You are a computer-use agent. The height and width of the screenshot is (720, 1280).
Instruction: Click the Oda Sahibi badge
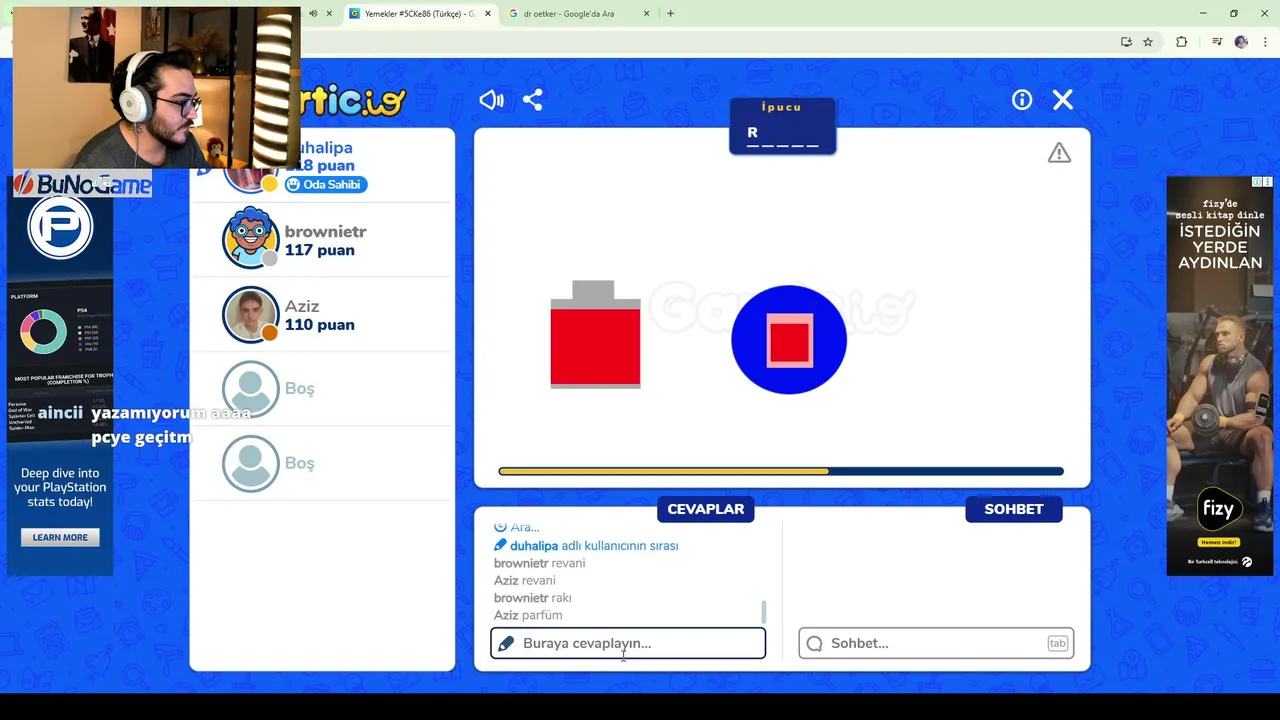click(326, 184)
